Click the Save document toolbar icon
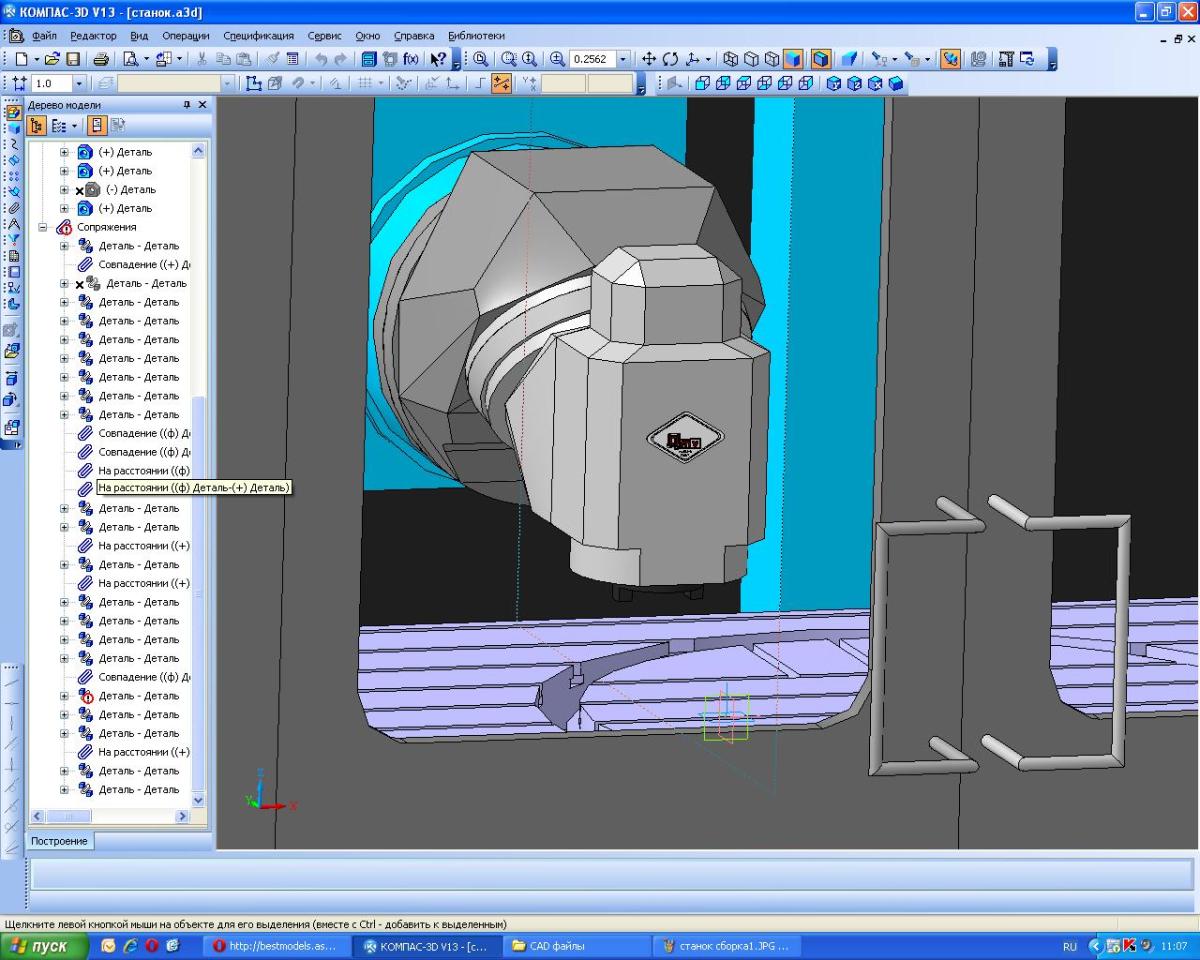1200x960 pixels. point(74,60)
